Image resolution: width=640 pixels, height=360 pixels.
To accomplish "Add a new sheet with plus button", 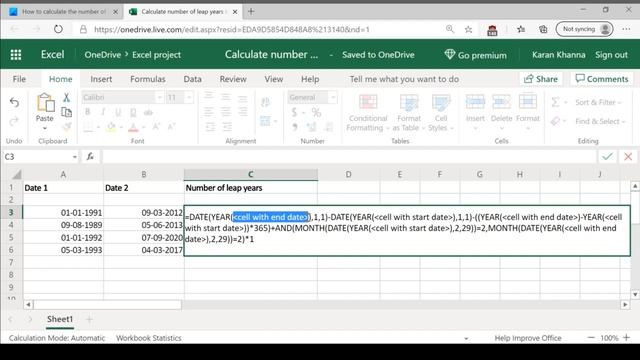I will click(89, 319).
